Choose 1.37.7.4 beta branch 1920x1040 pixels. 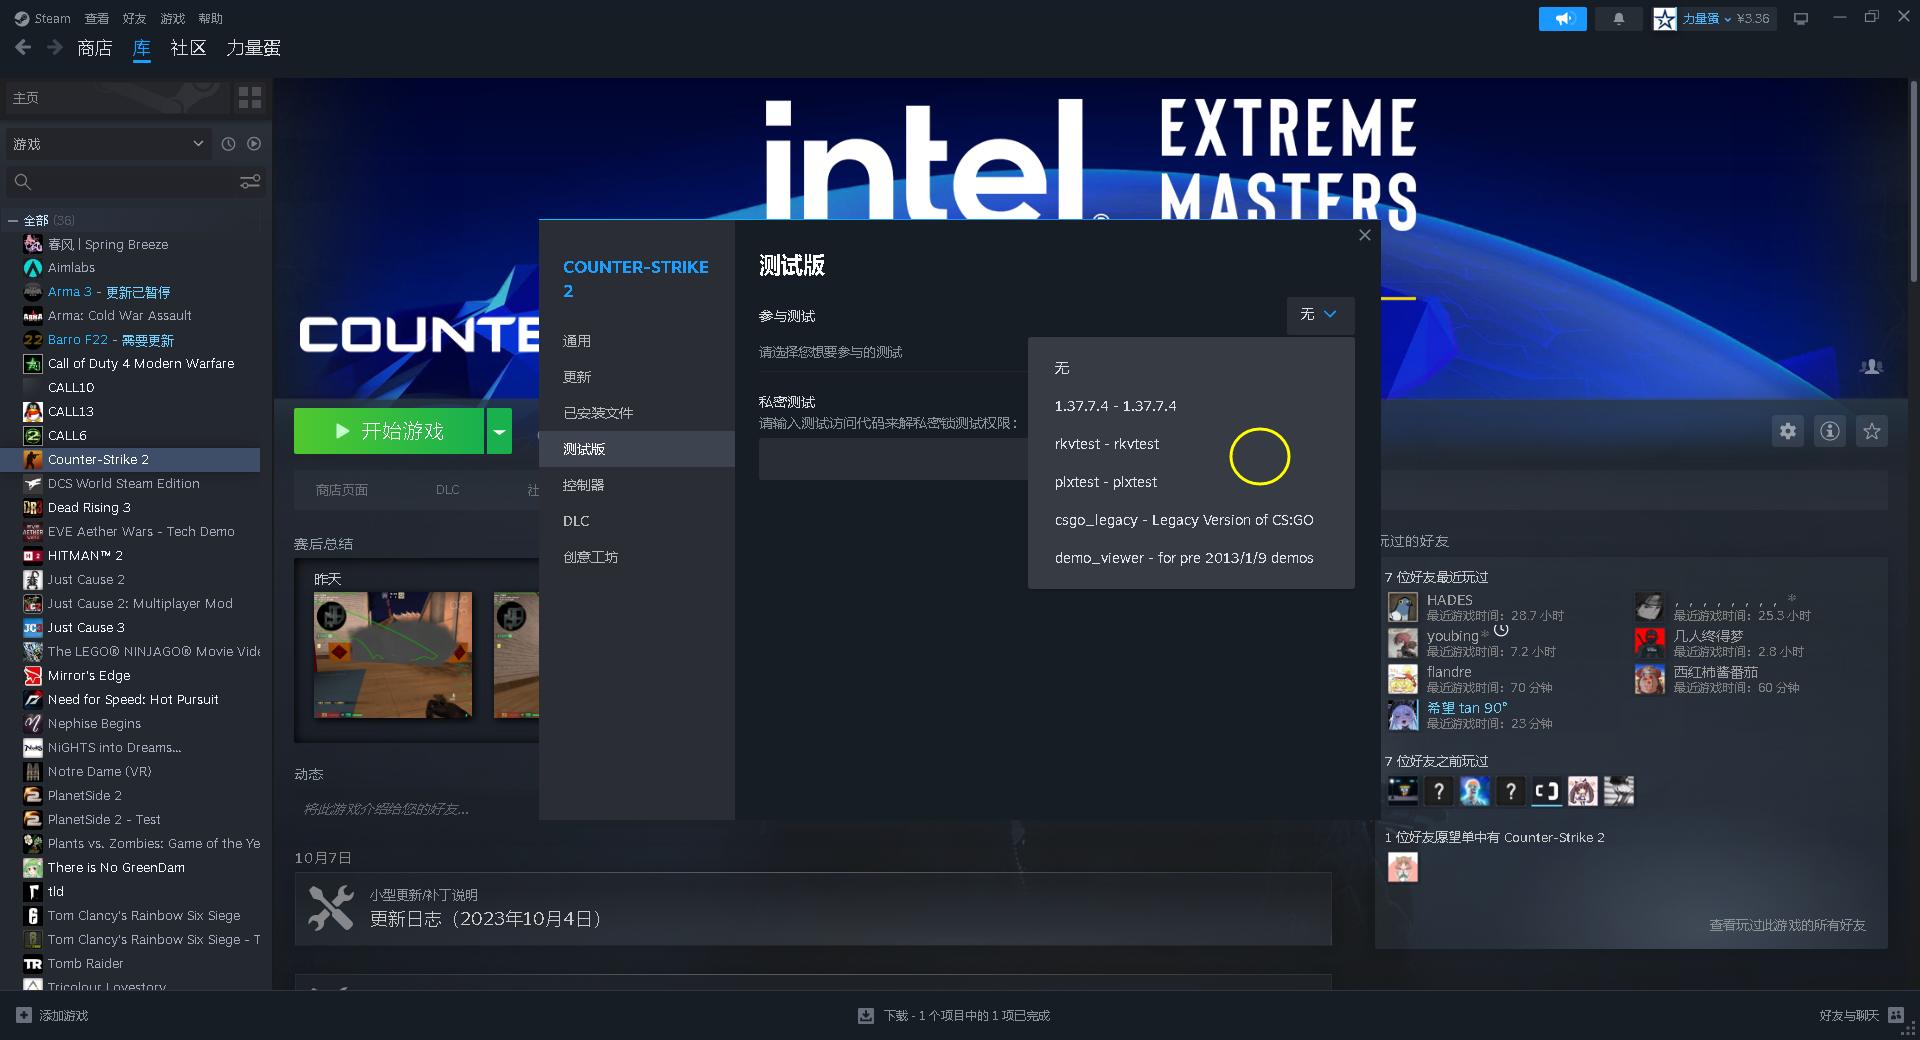tap(1191, 406)
